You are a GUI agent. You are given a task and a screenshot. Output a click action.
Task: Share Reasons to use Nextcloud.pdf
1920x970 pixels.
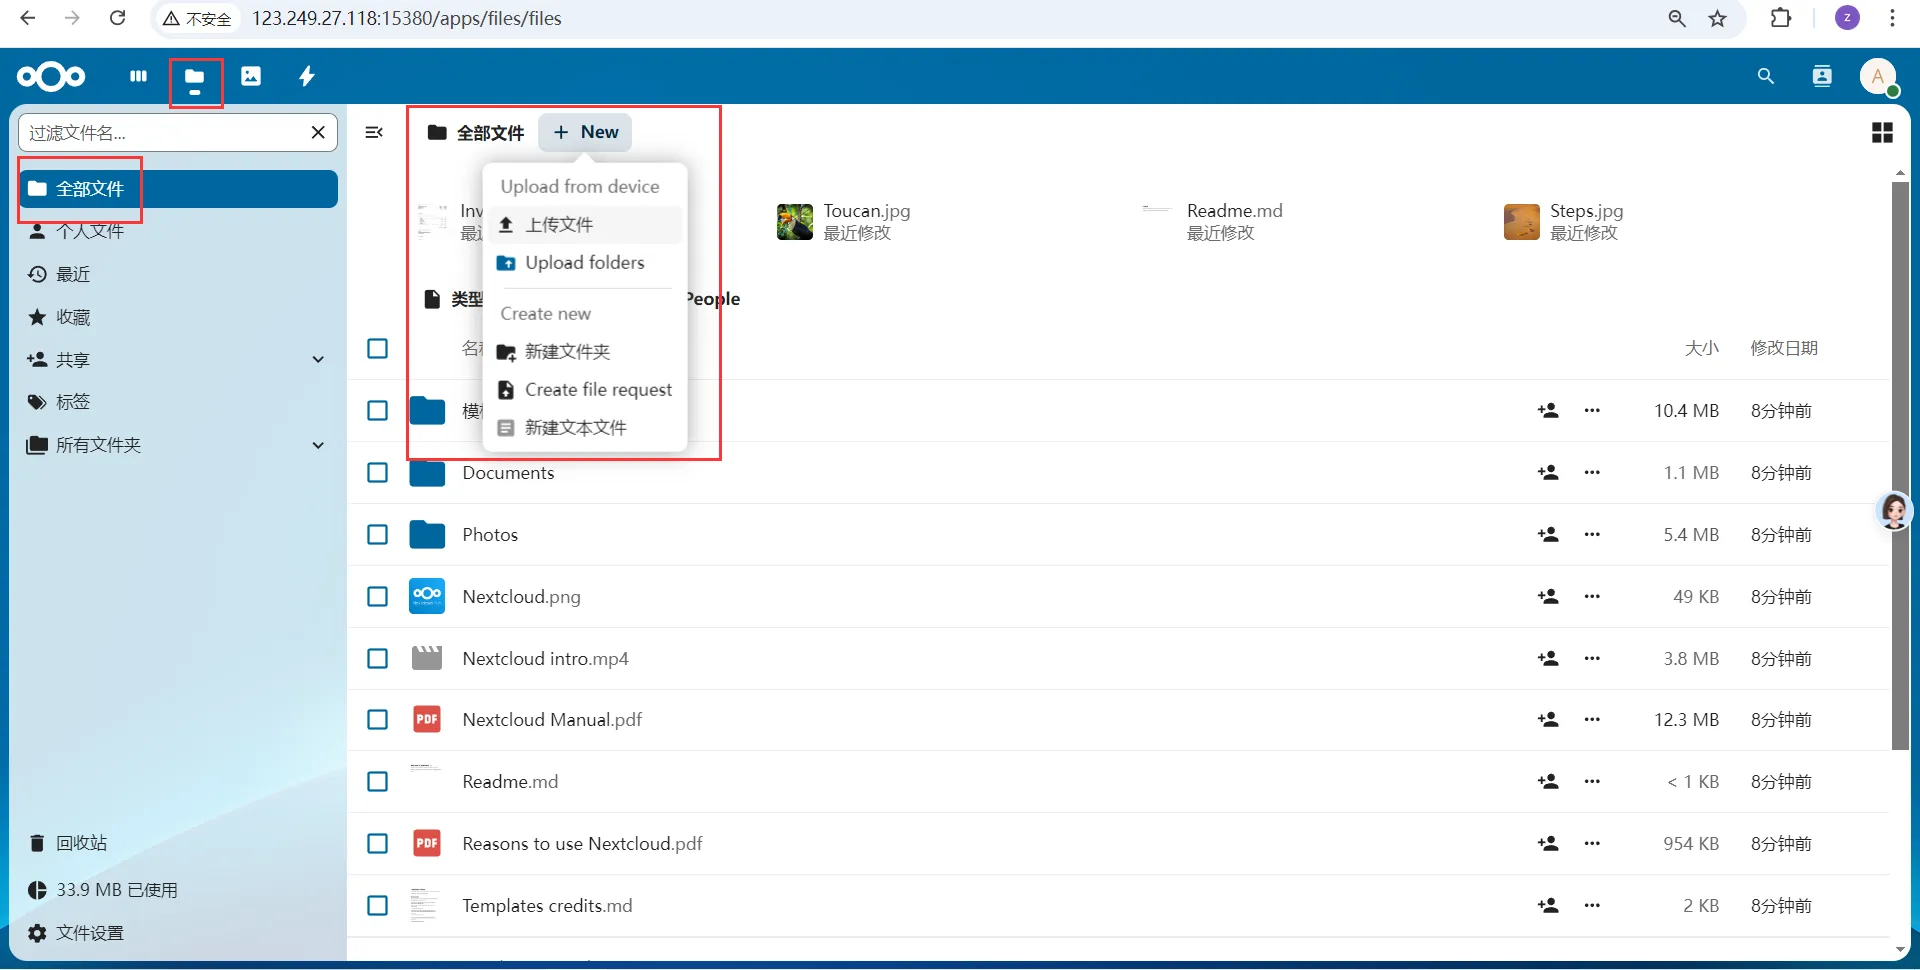(x=1548, y=844)
